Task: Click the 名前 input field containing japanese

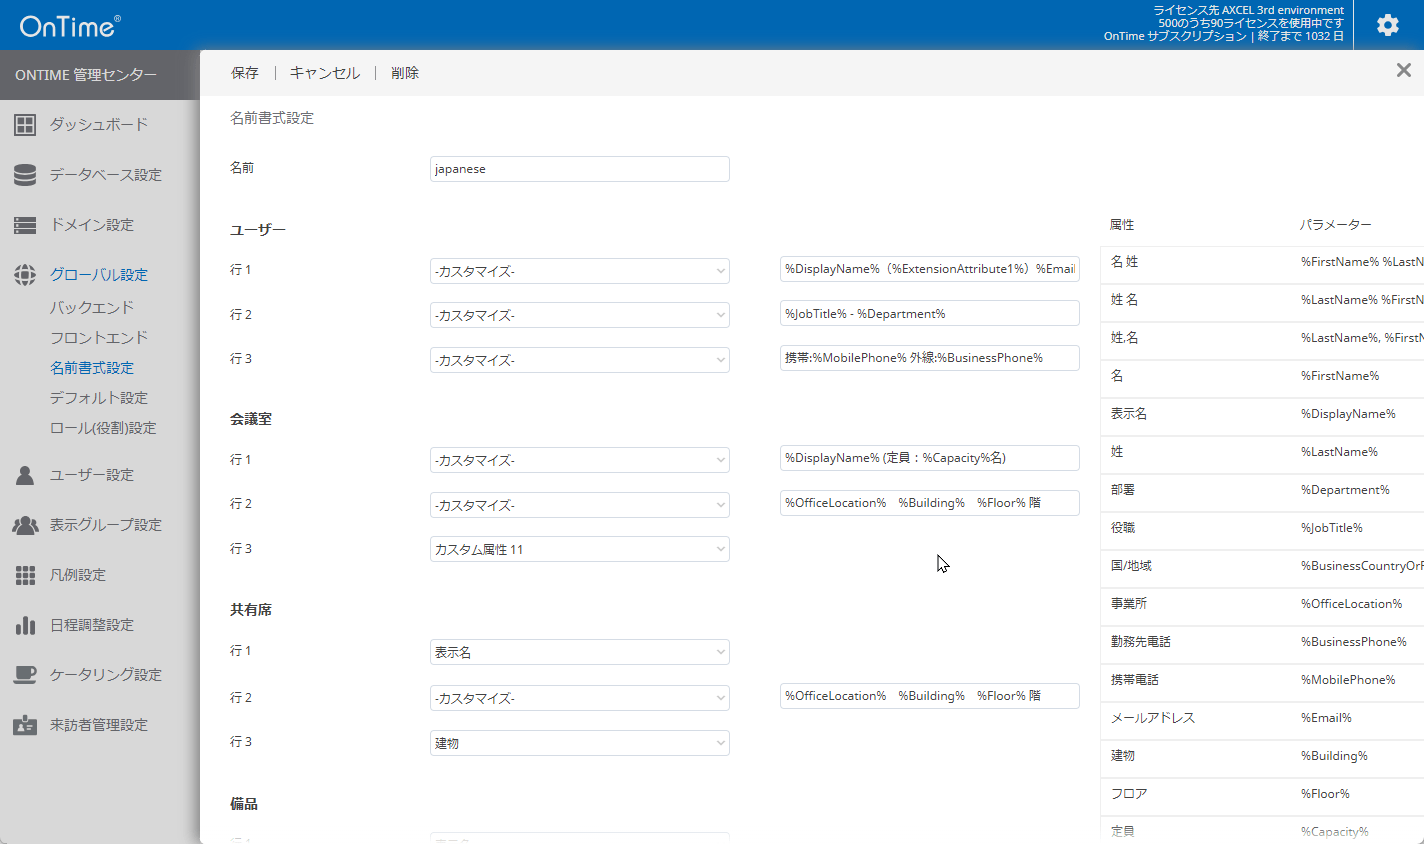Action: 579,169
